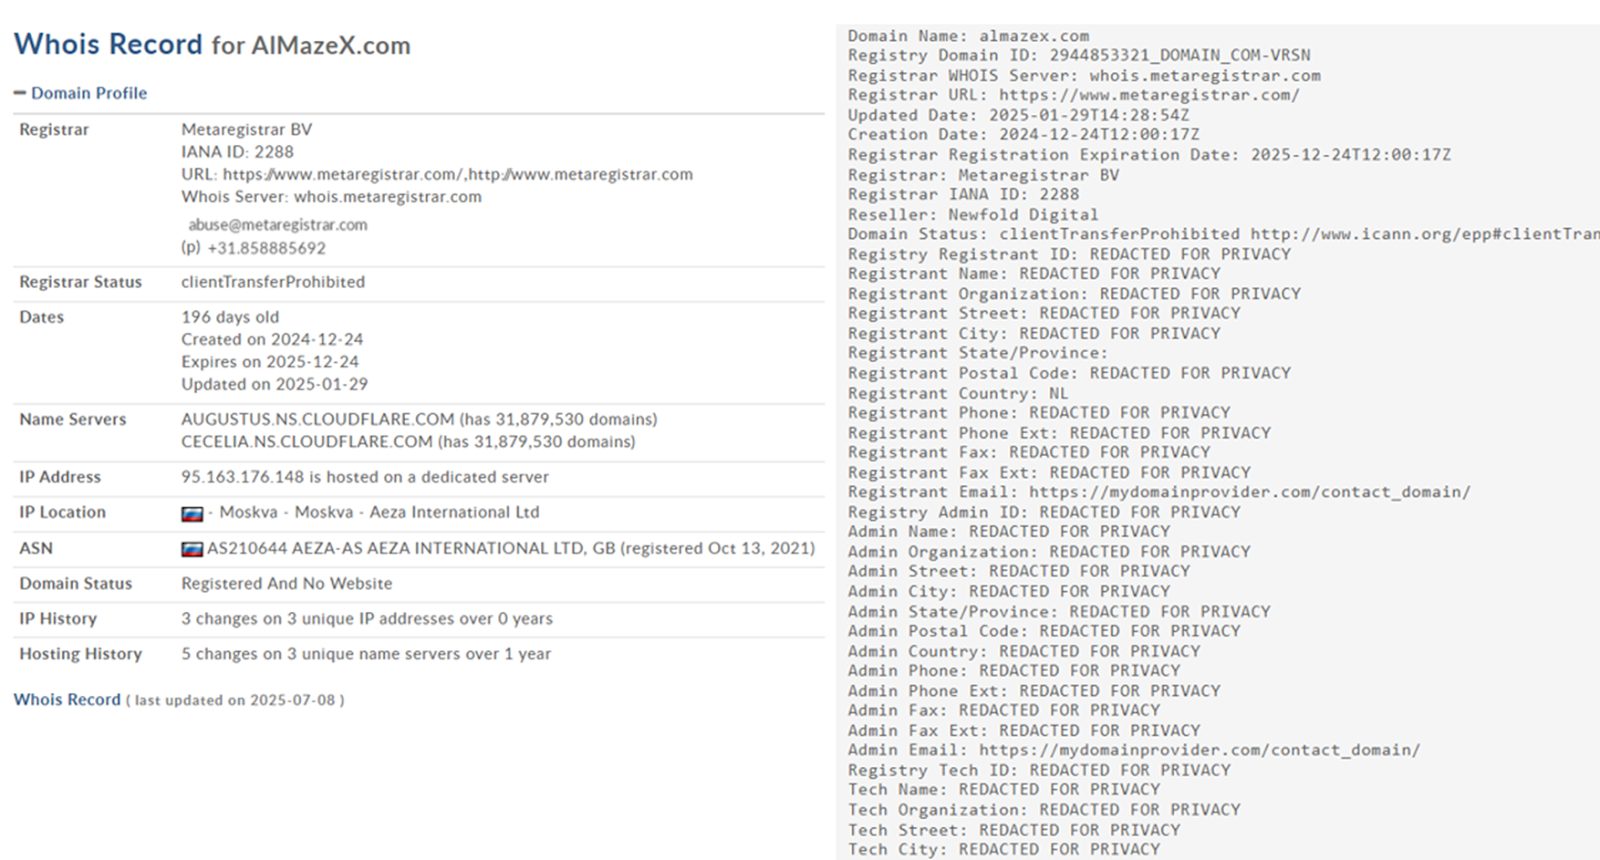The height and width of the screenshot is (860, 1600).
Task: Select Updated Date: 2025-01-29T14:28:54Z line
Action: (x=1019, y=115)
